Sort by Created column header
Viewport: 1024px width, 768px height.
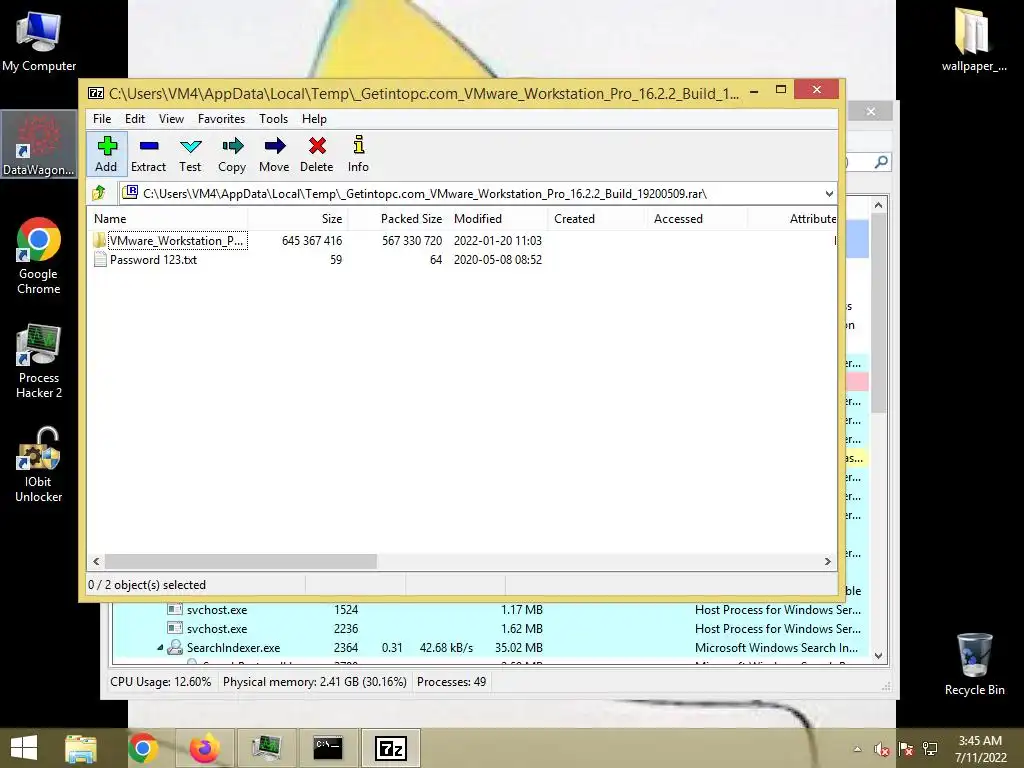tap(597, 219)
